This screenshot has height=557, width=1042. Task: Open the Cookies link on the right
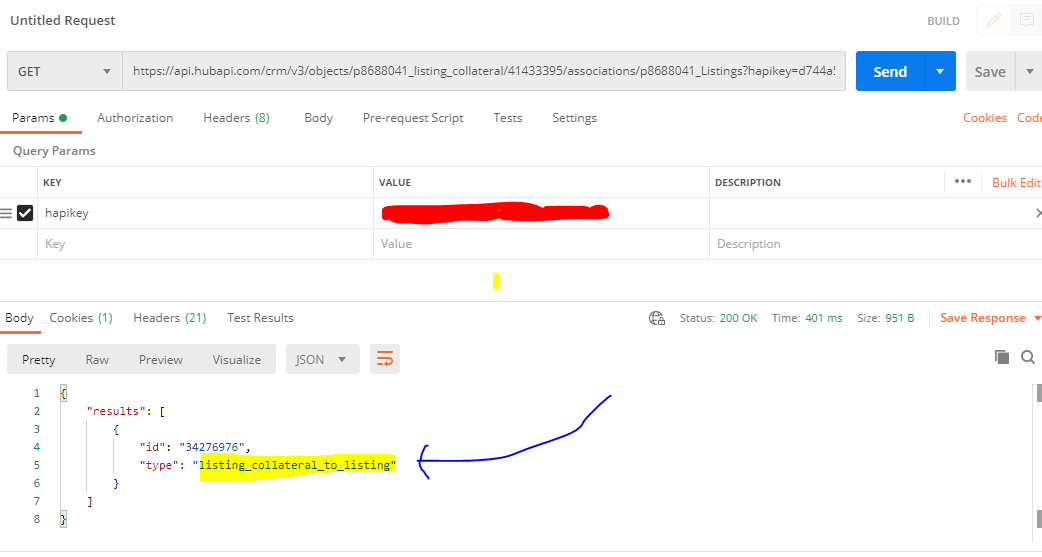984,118
